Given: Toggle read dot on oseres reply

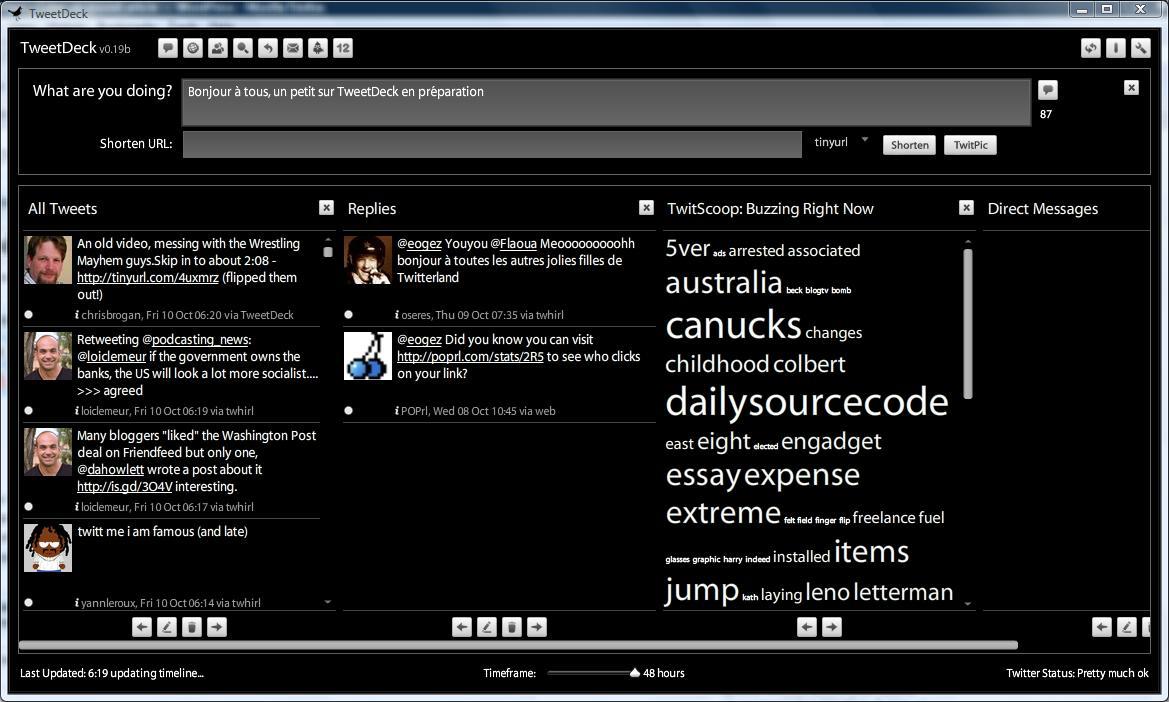Looking at the screenshot, I should tap(348, 314).
